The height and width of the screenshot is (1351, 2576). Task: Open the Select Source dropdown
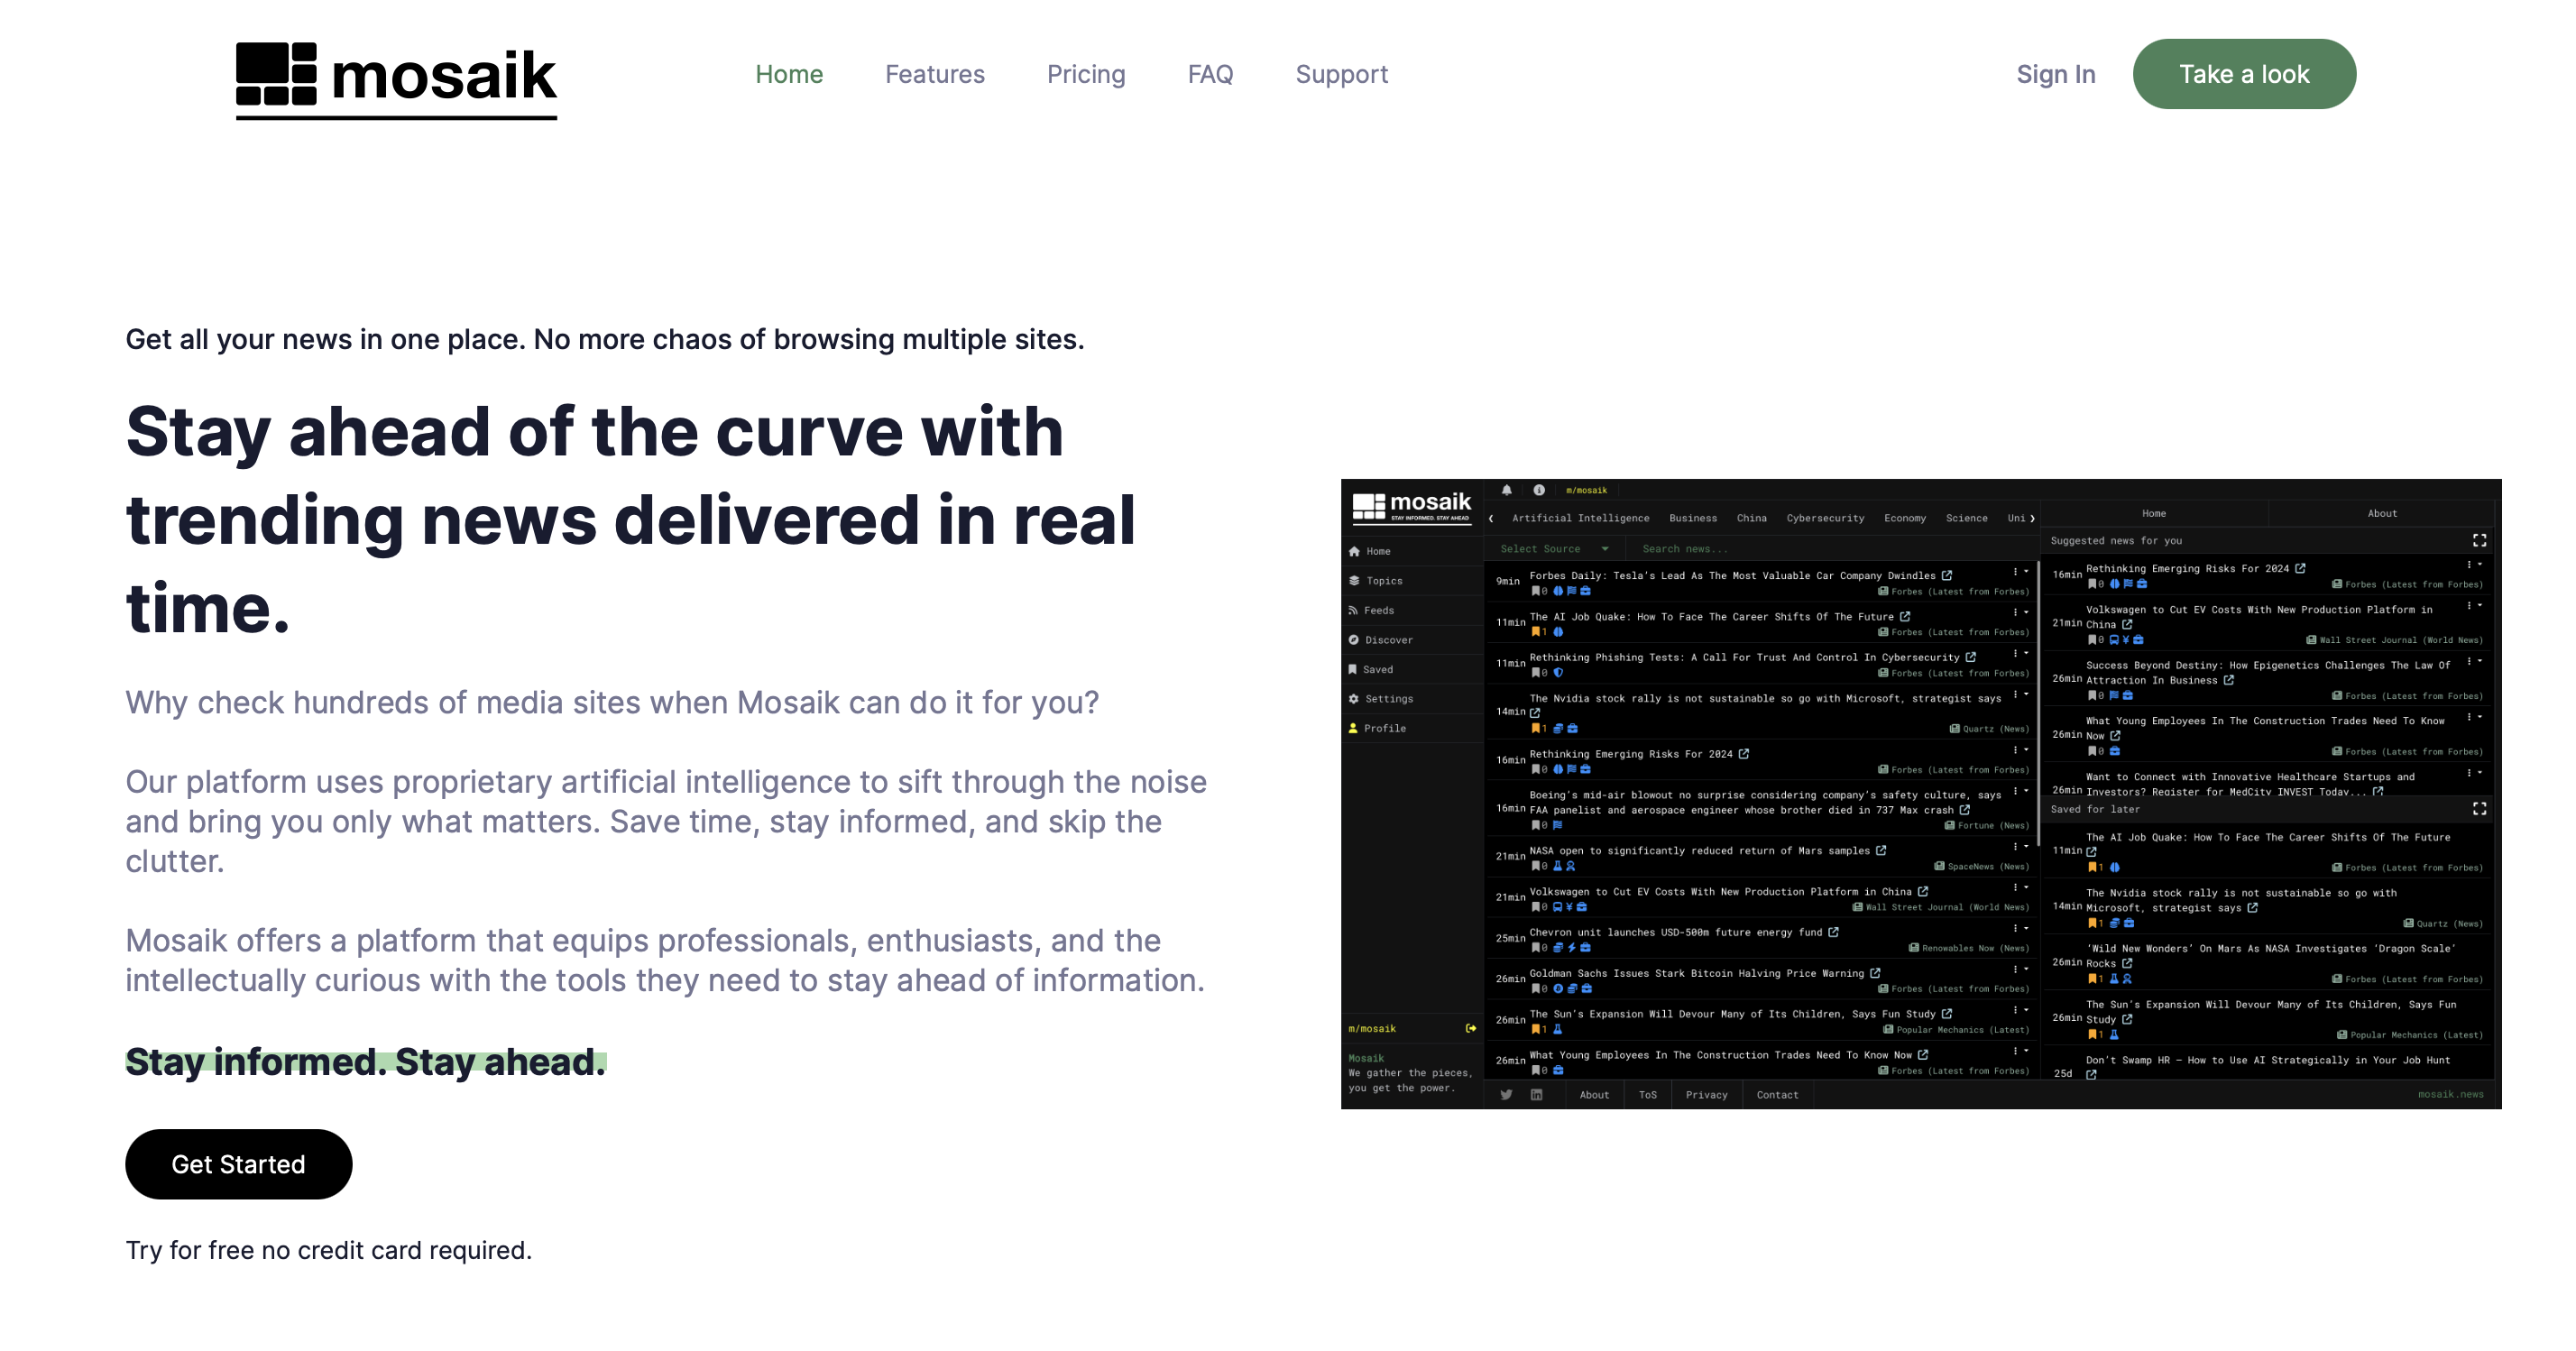coord(1554,549)
